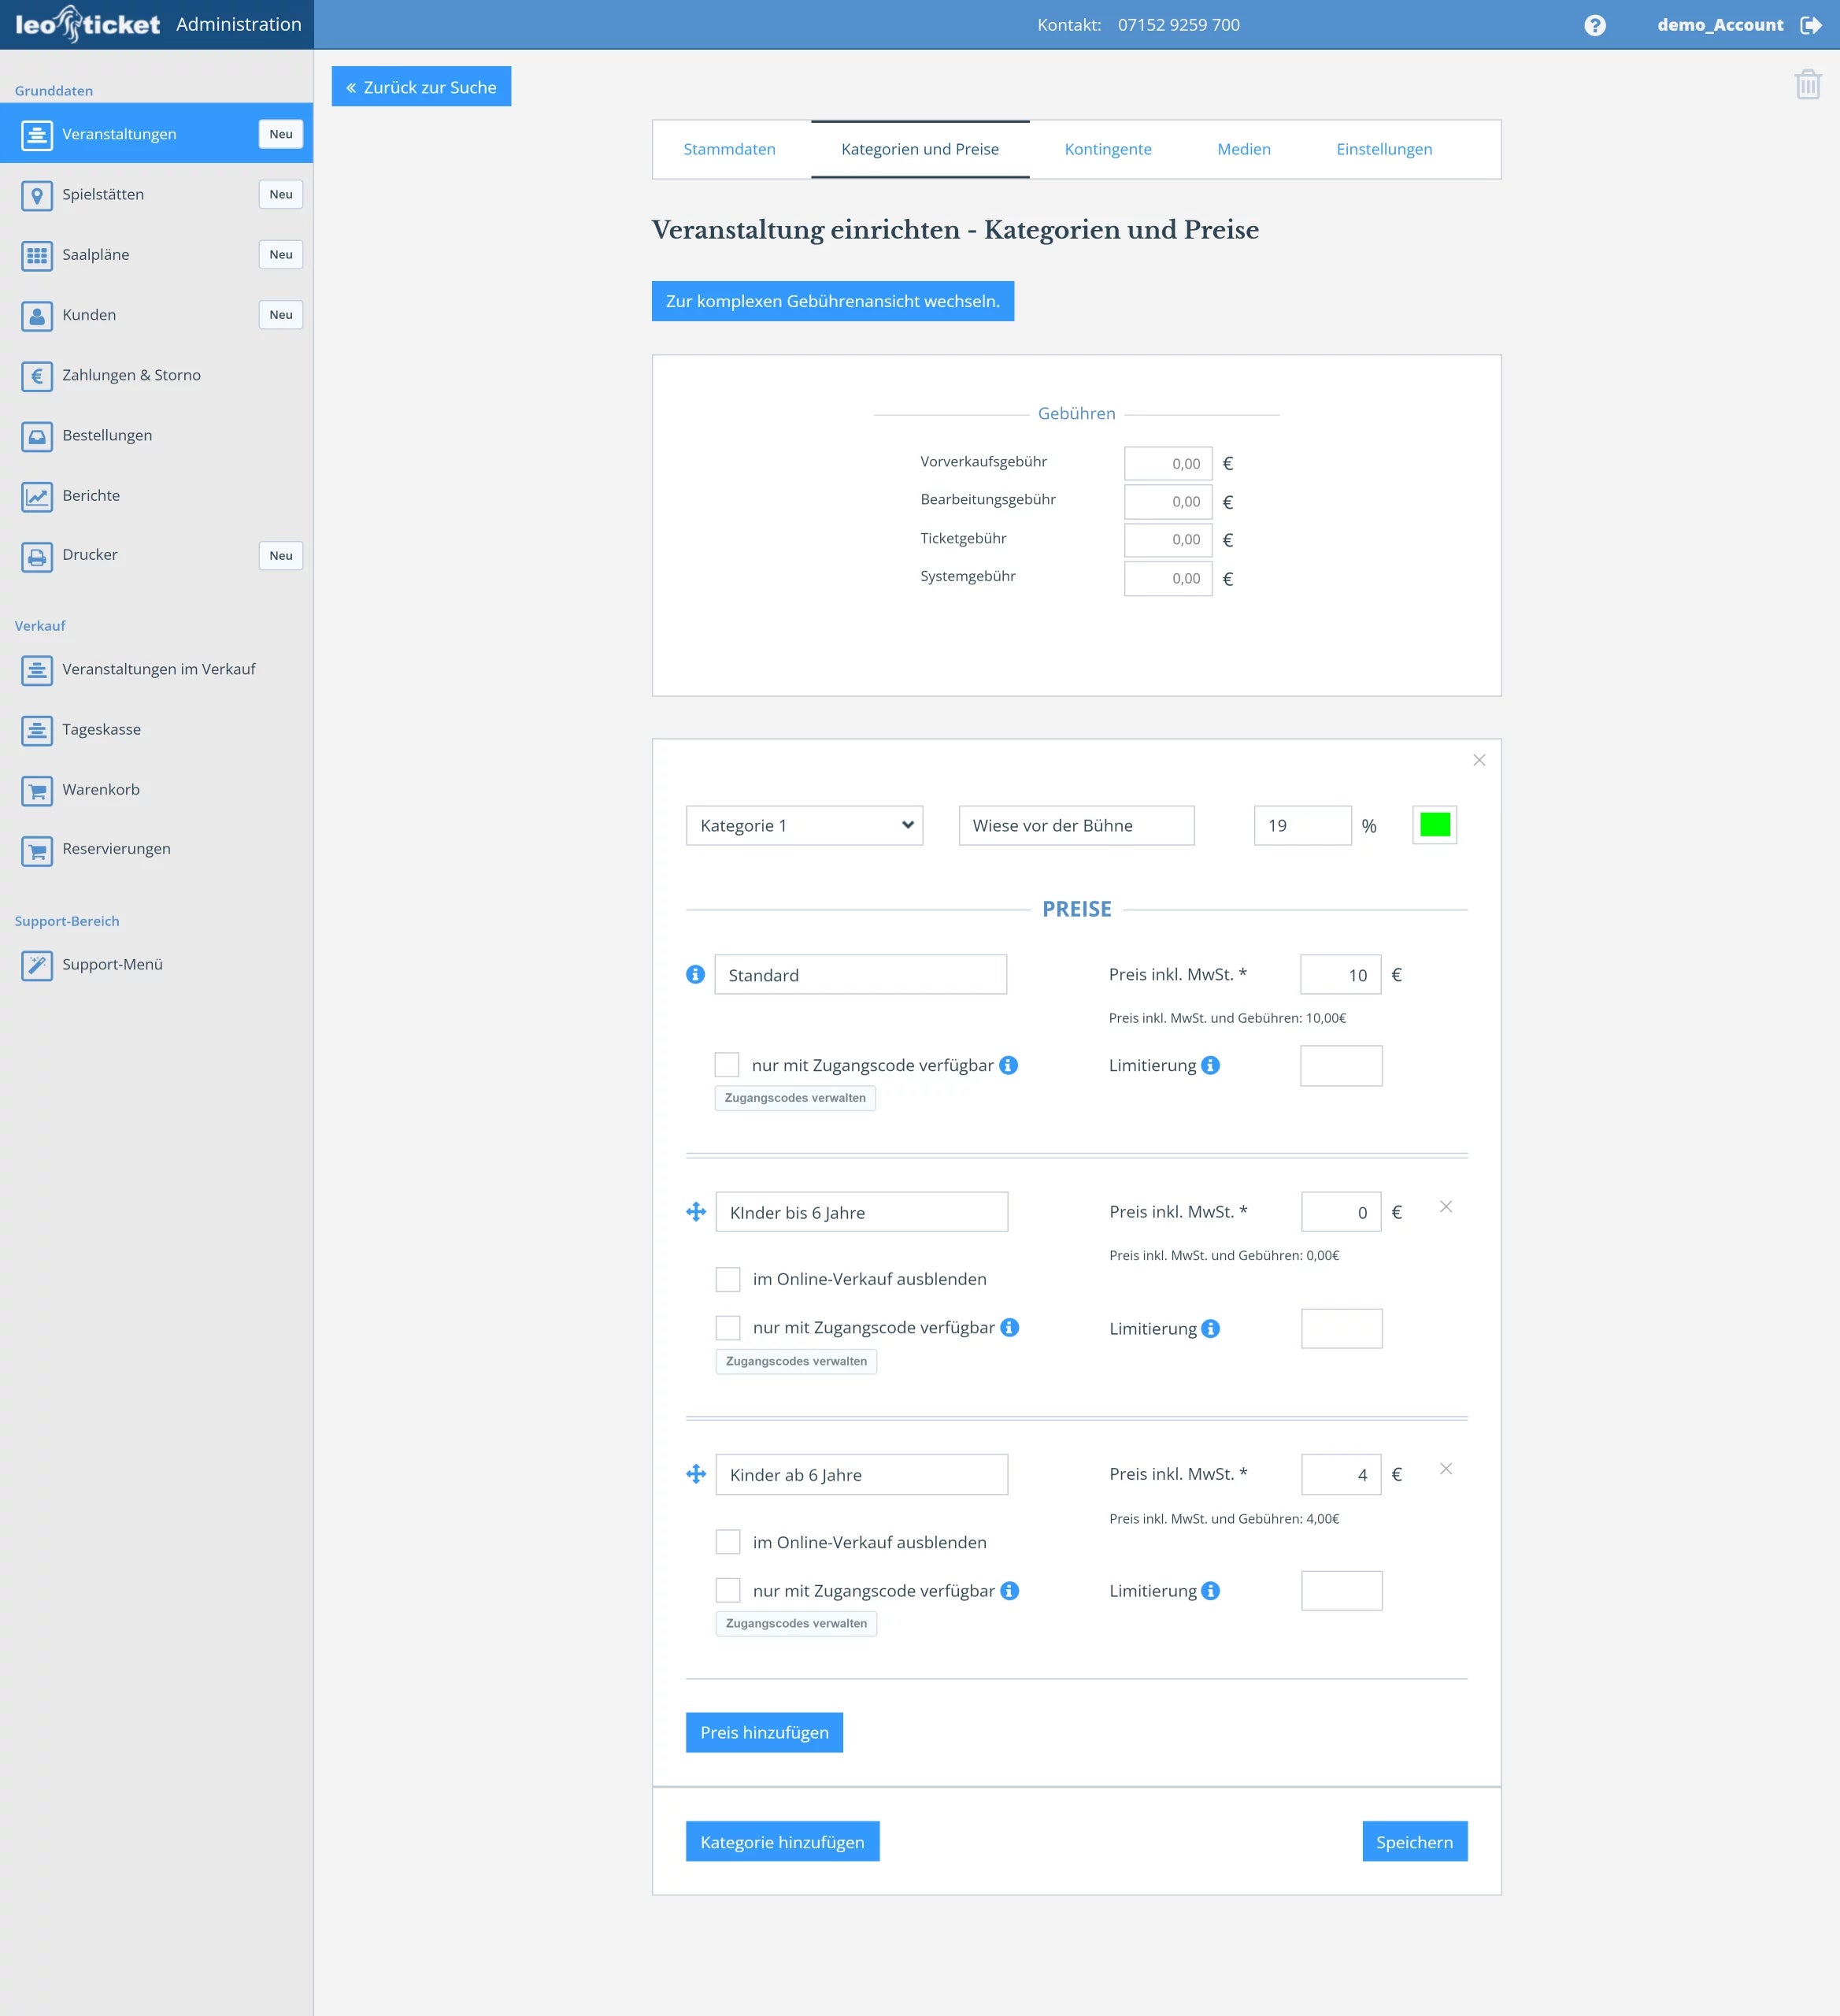This screenshot has height=2016, width=1840.
Task: Click move handle for Kinder ab 6 Jahre
Action: click(696, 1474)
